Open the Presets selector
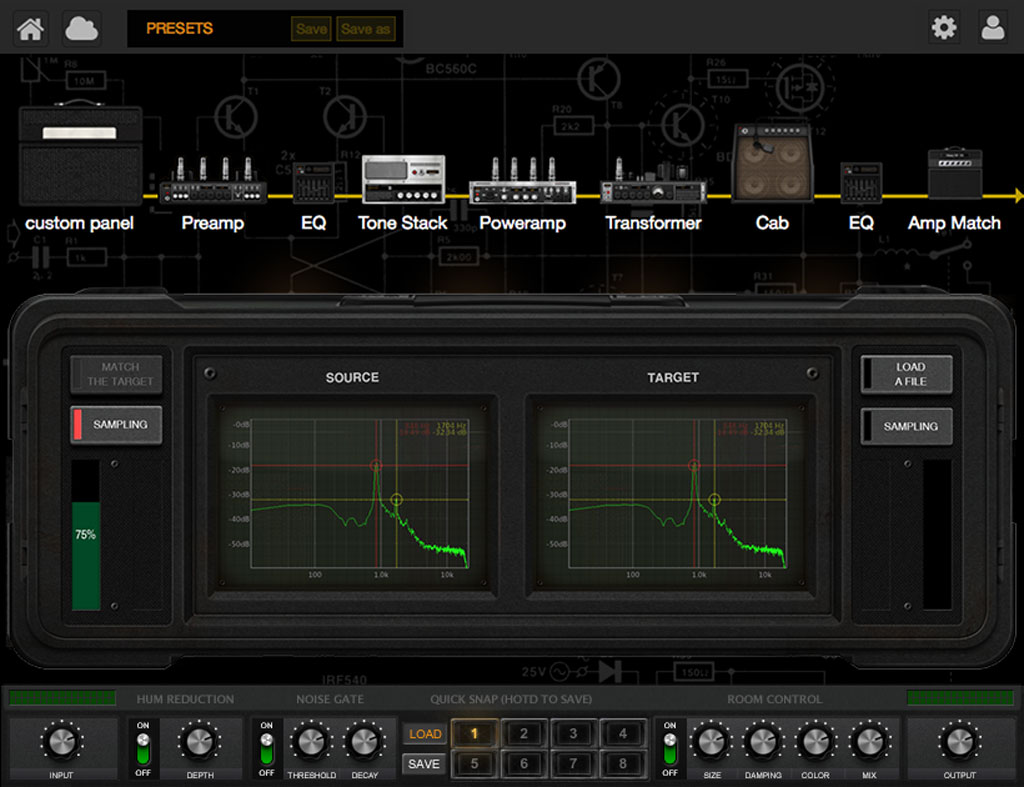The width and height of the screenshot is (1024, 787). click(x=180, y=29)
